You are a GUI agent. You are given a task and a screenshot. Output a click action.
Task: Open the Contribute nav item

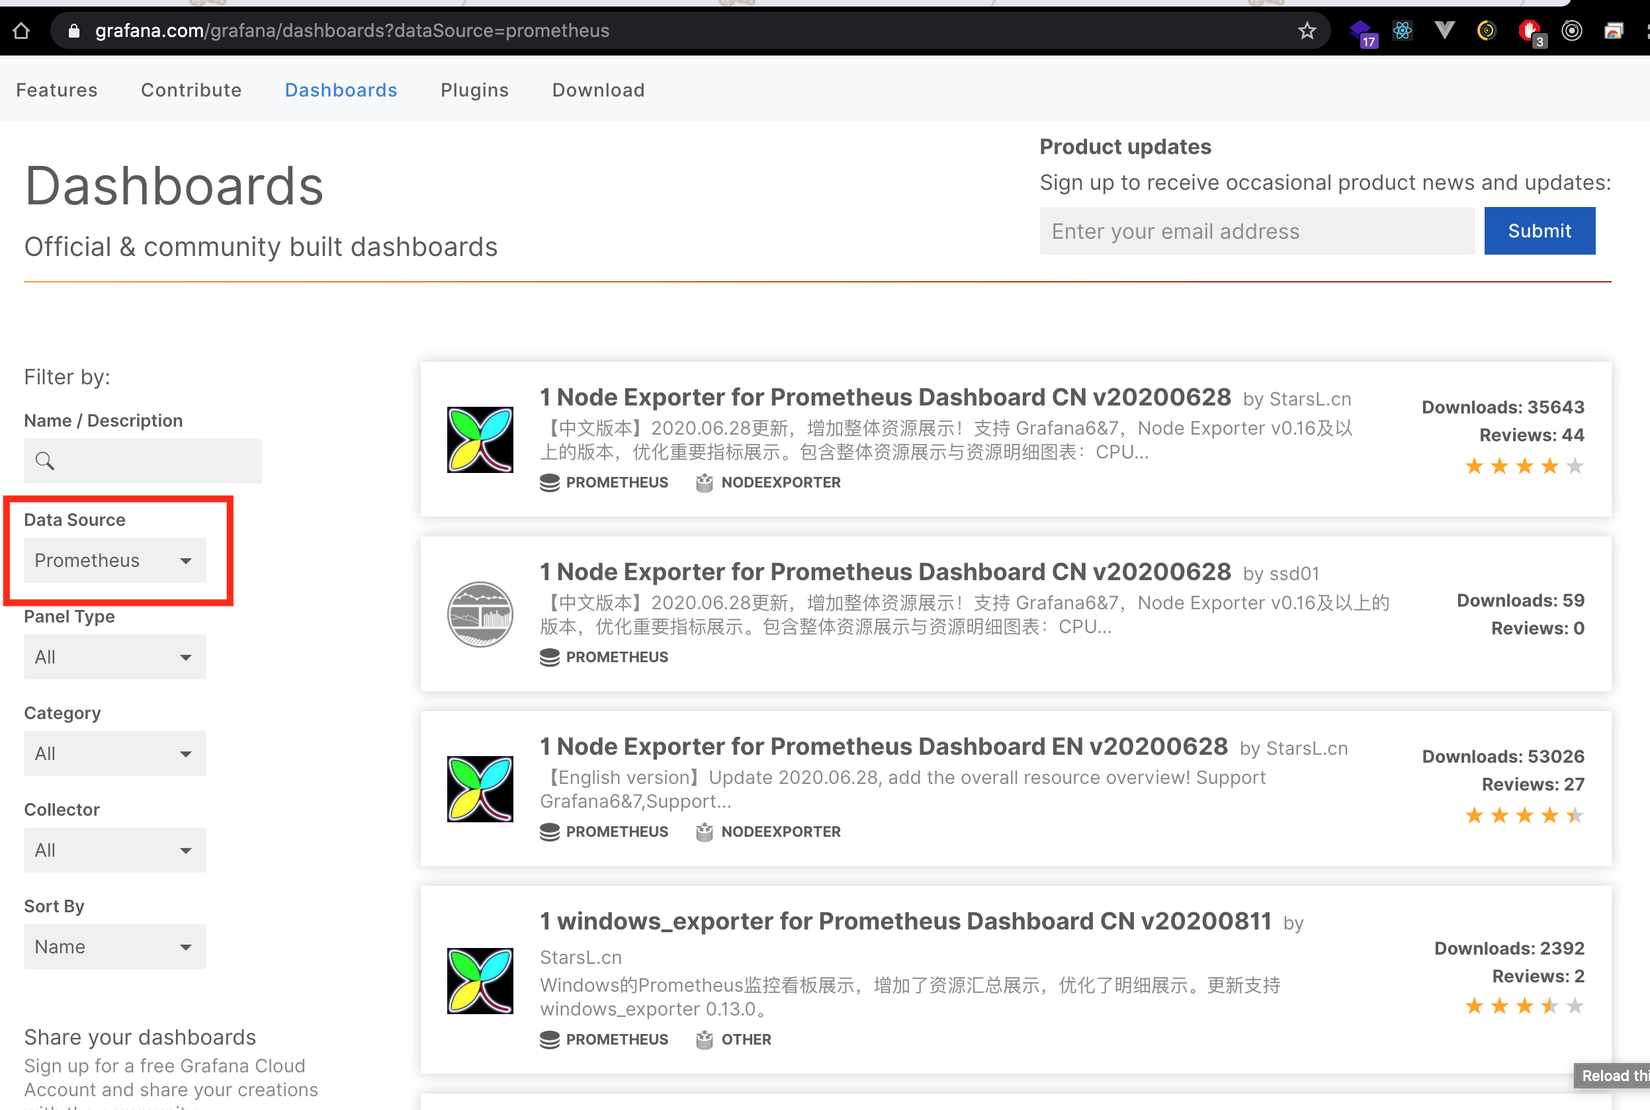(191, 90)
